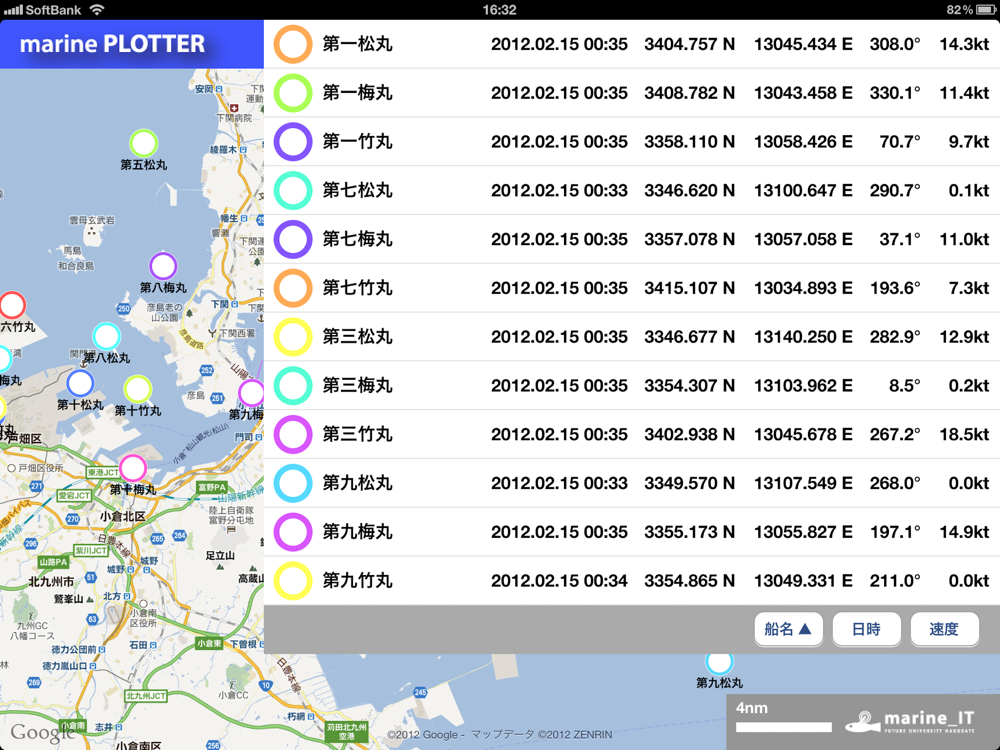The width and height of the screenshot is (1000, 750).
Task: Select the 第五松丸 ship marker on map
Action: click(x=143, y=143)
